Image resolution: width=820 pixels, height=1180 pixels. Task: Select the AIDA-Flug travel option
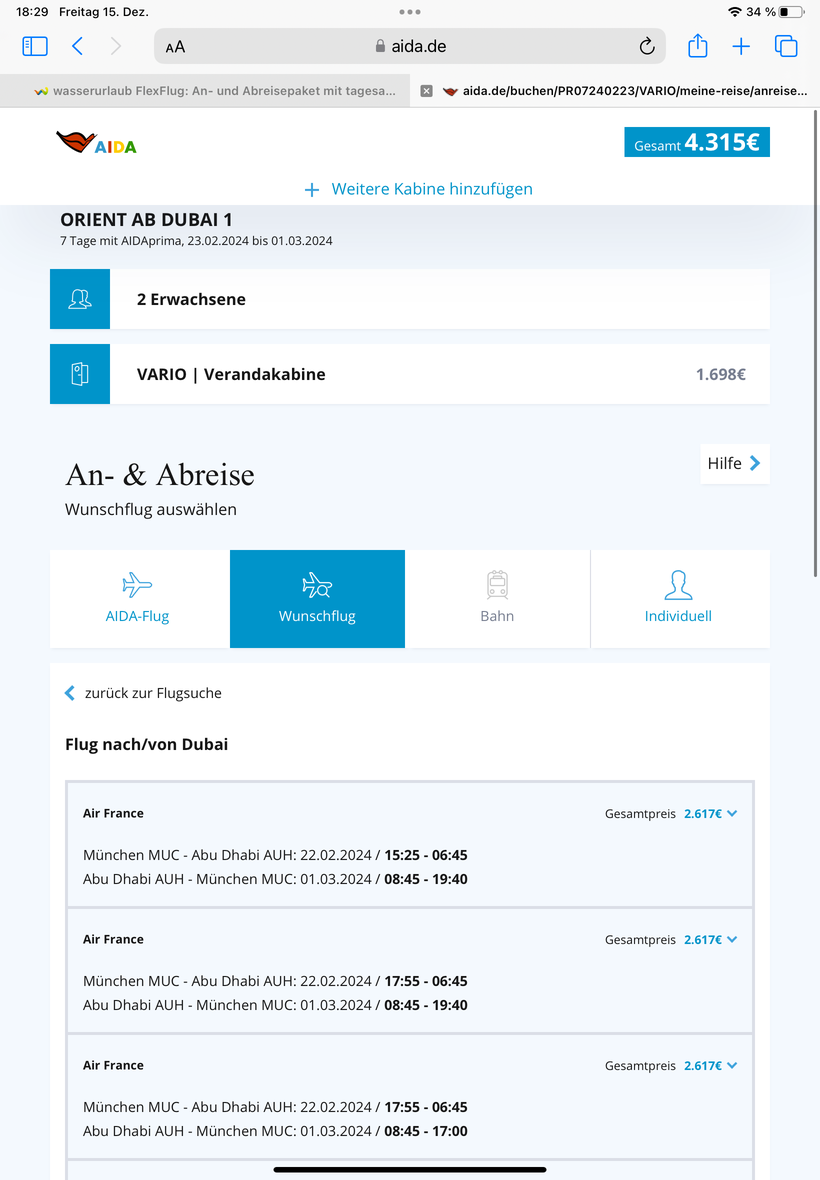pyautogui.click(x=138, y=598)
